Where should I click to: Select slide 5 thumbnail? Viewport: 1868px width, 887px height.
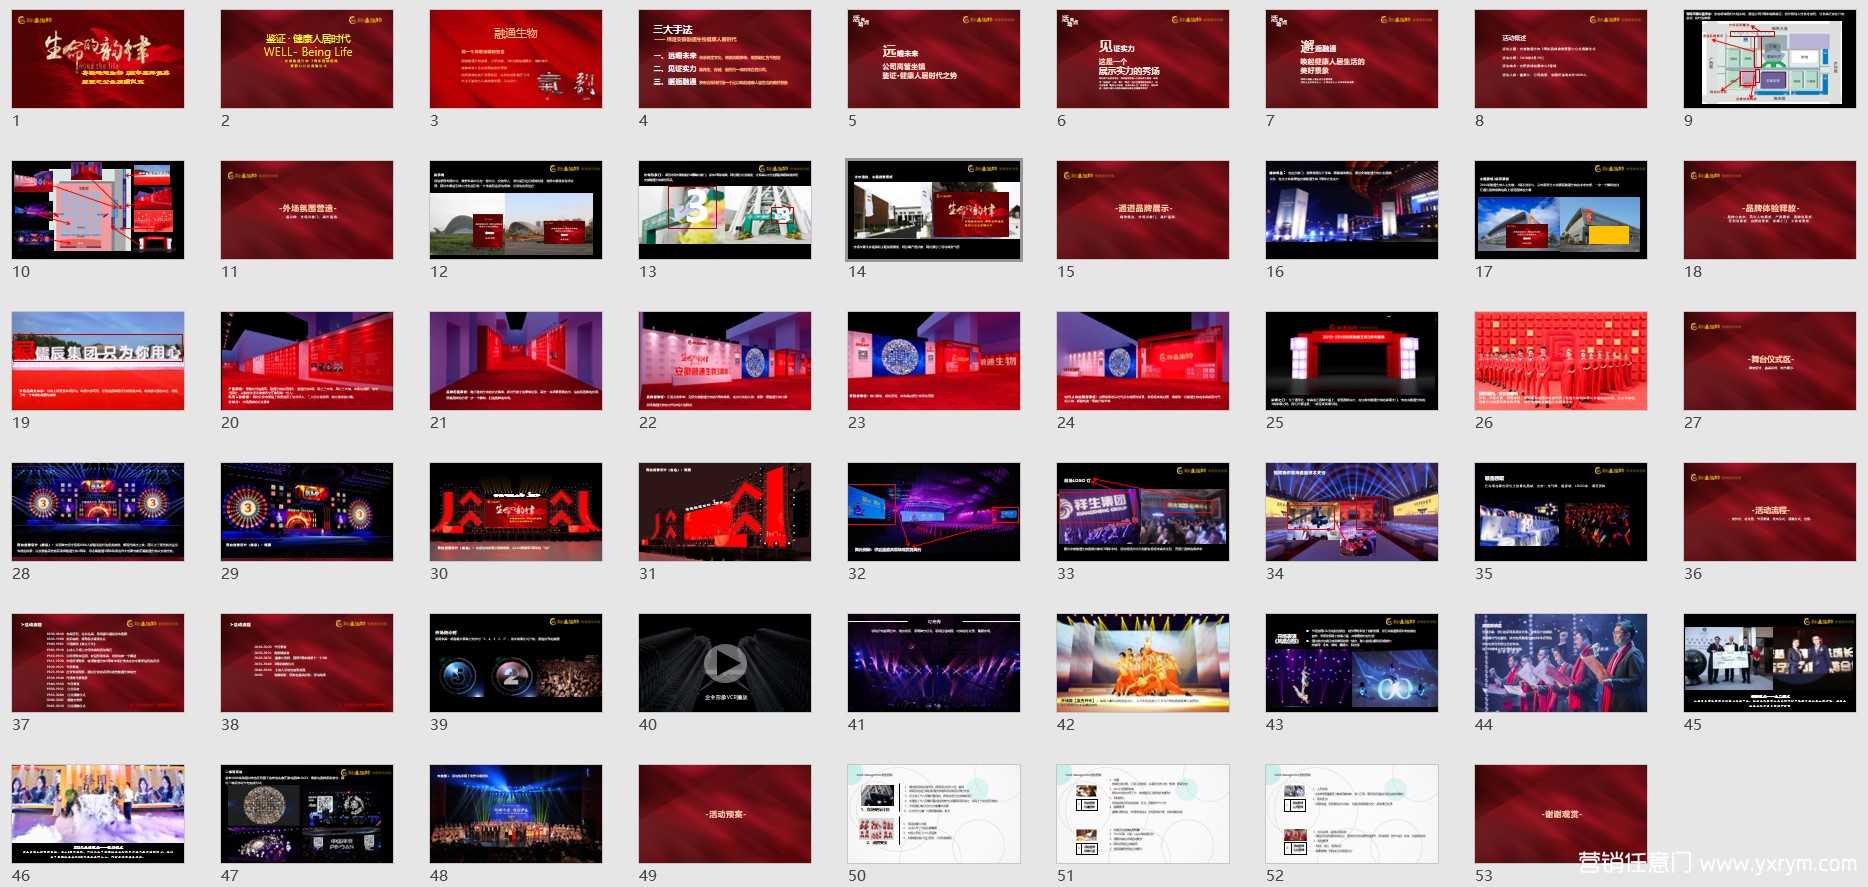(934, 59)
